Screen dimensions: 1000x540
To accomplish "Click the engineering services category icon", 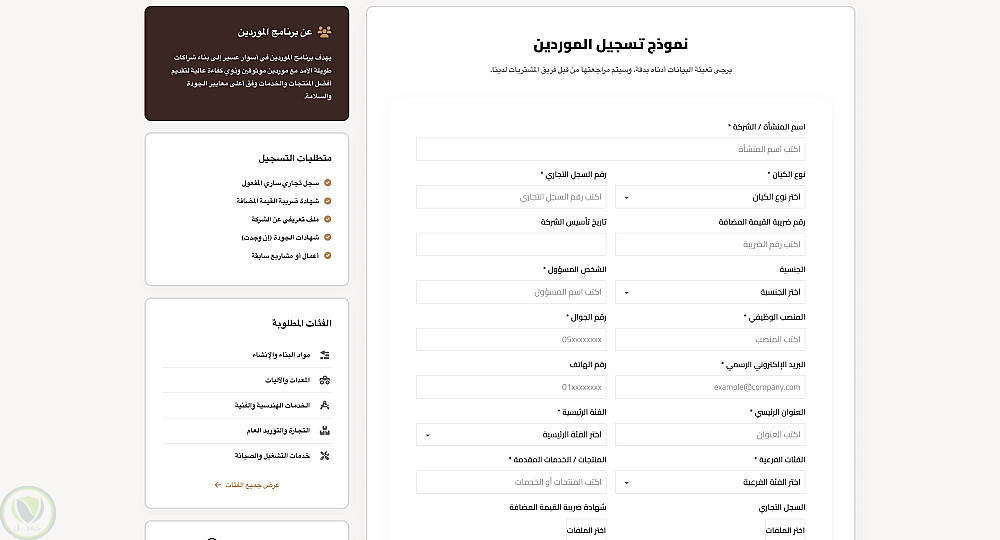I will pyautogui.click(x=325, y=405).
